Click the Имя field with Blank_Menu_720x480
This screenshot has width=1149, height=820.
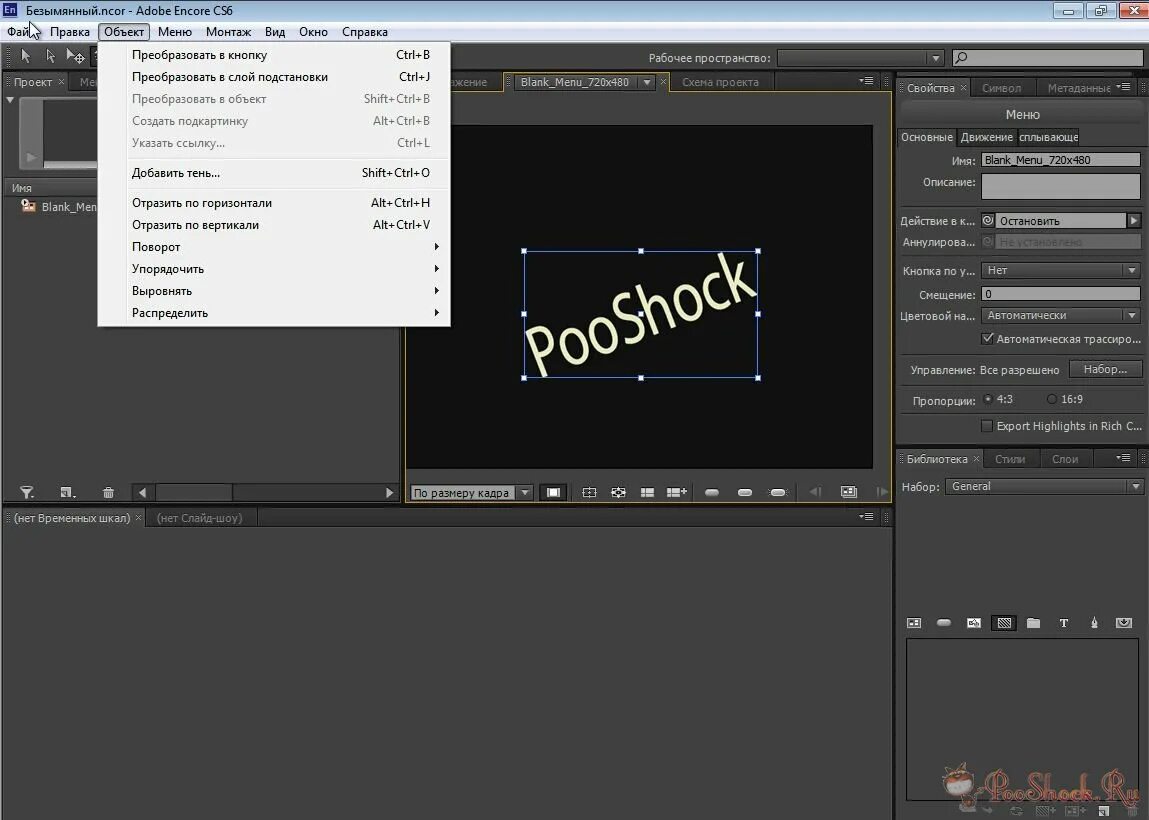coord(1060,160)
